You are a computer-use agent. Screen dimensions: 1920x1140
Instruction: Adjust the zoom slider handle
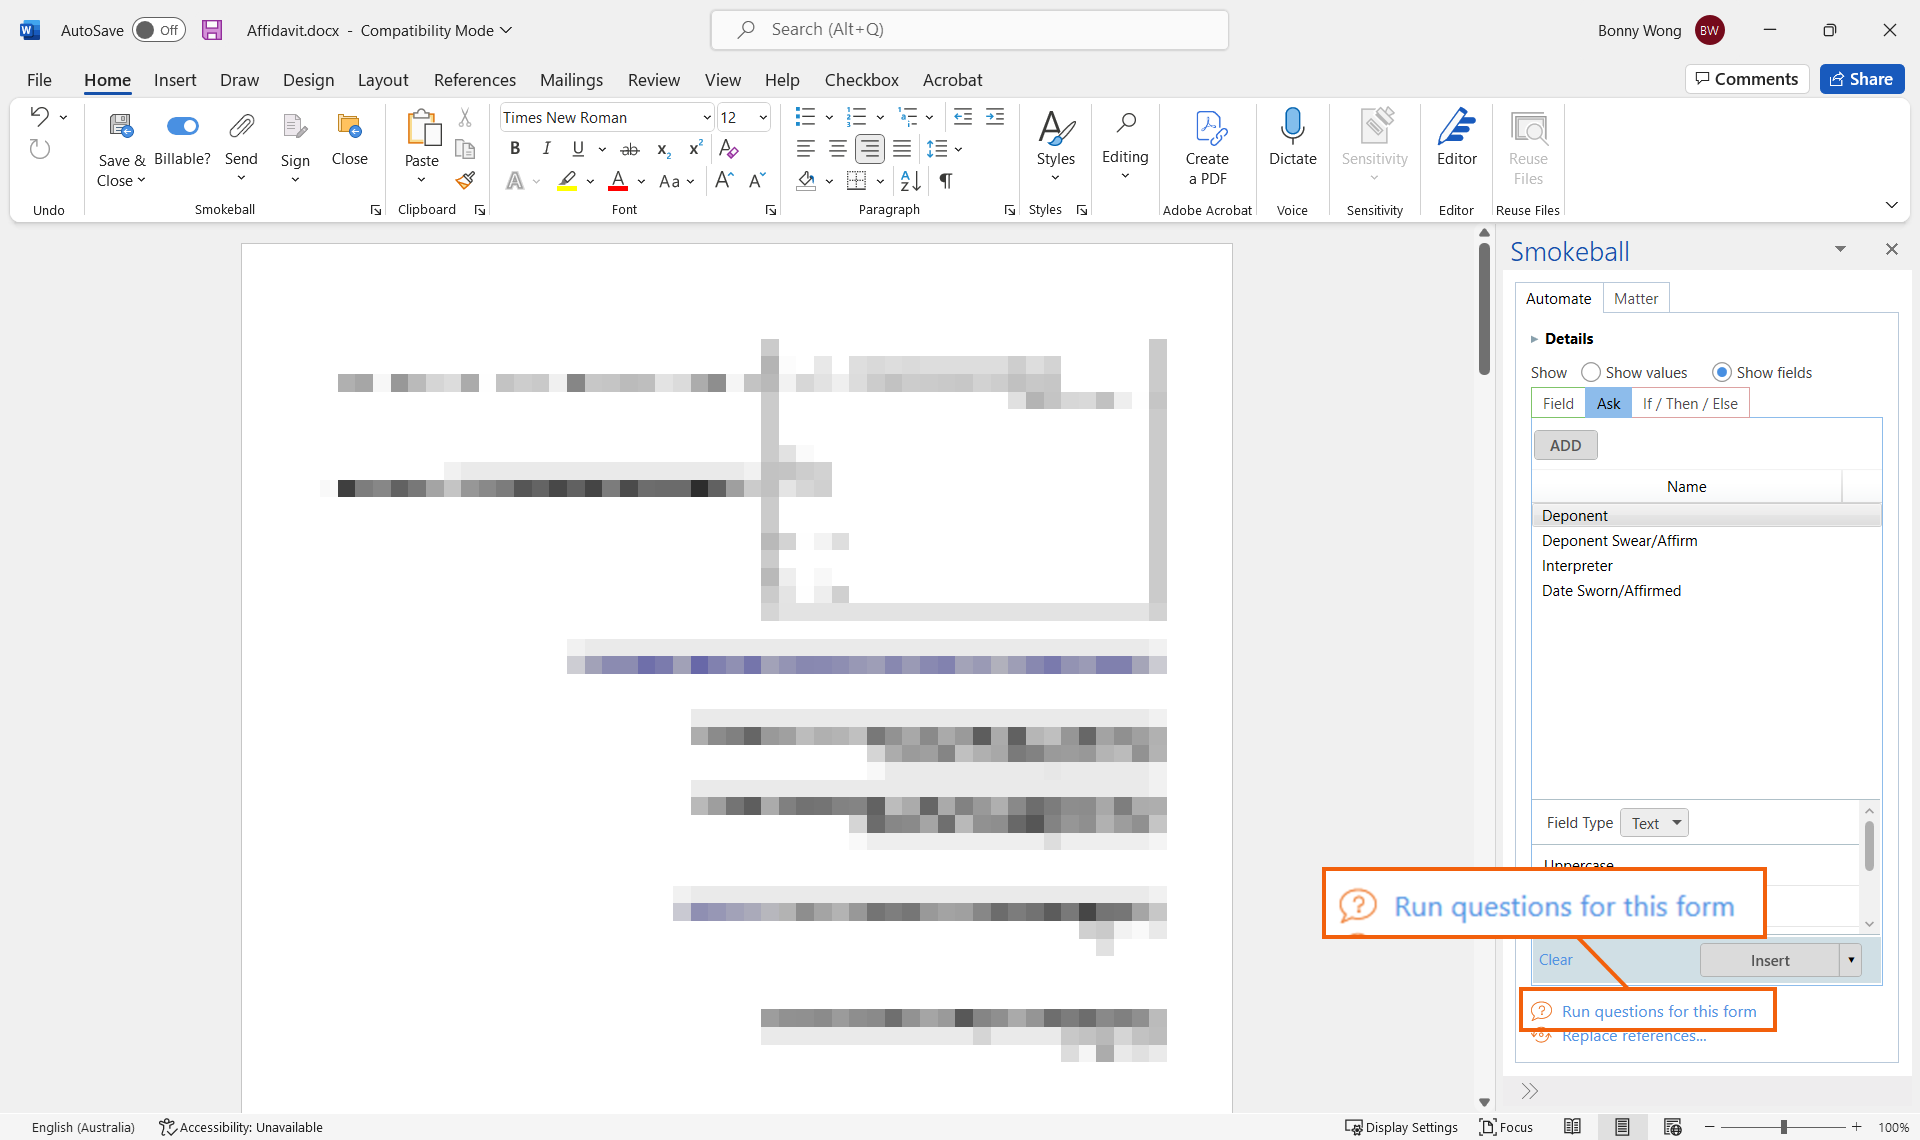point(1783,1127)
